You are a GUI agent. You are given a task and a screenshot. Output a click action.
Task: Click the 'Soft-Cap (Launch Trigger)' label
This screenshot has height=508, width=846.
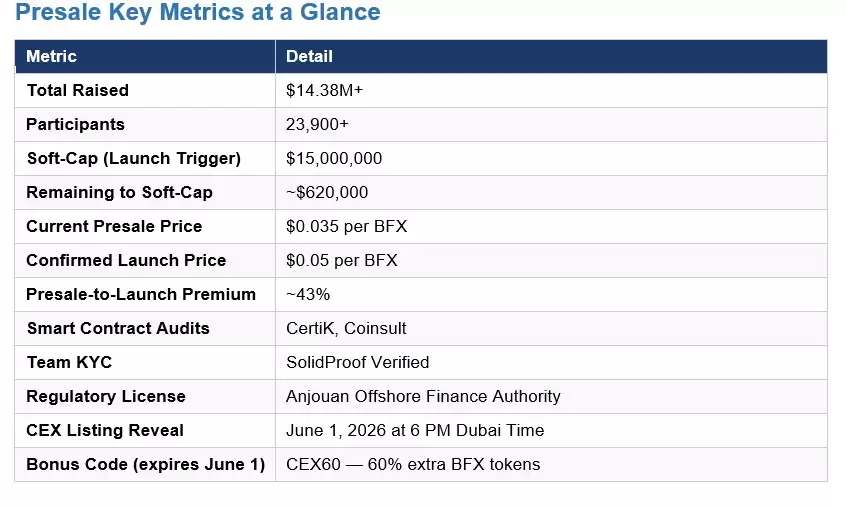[133, 158]
